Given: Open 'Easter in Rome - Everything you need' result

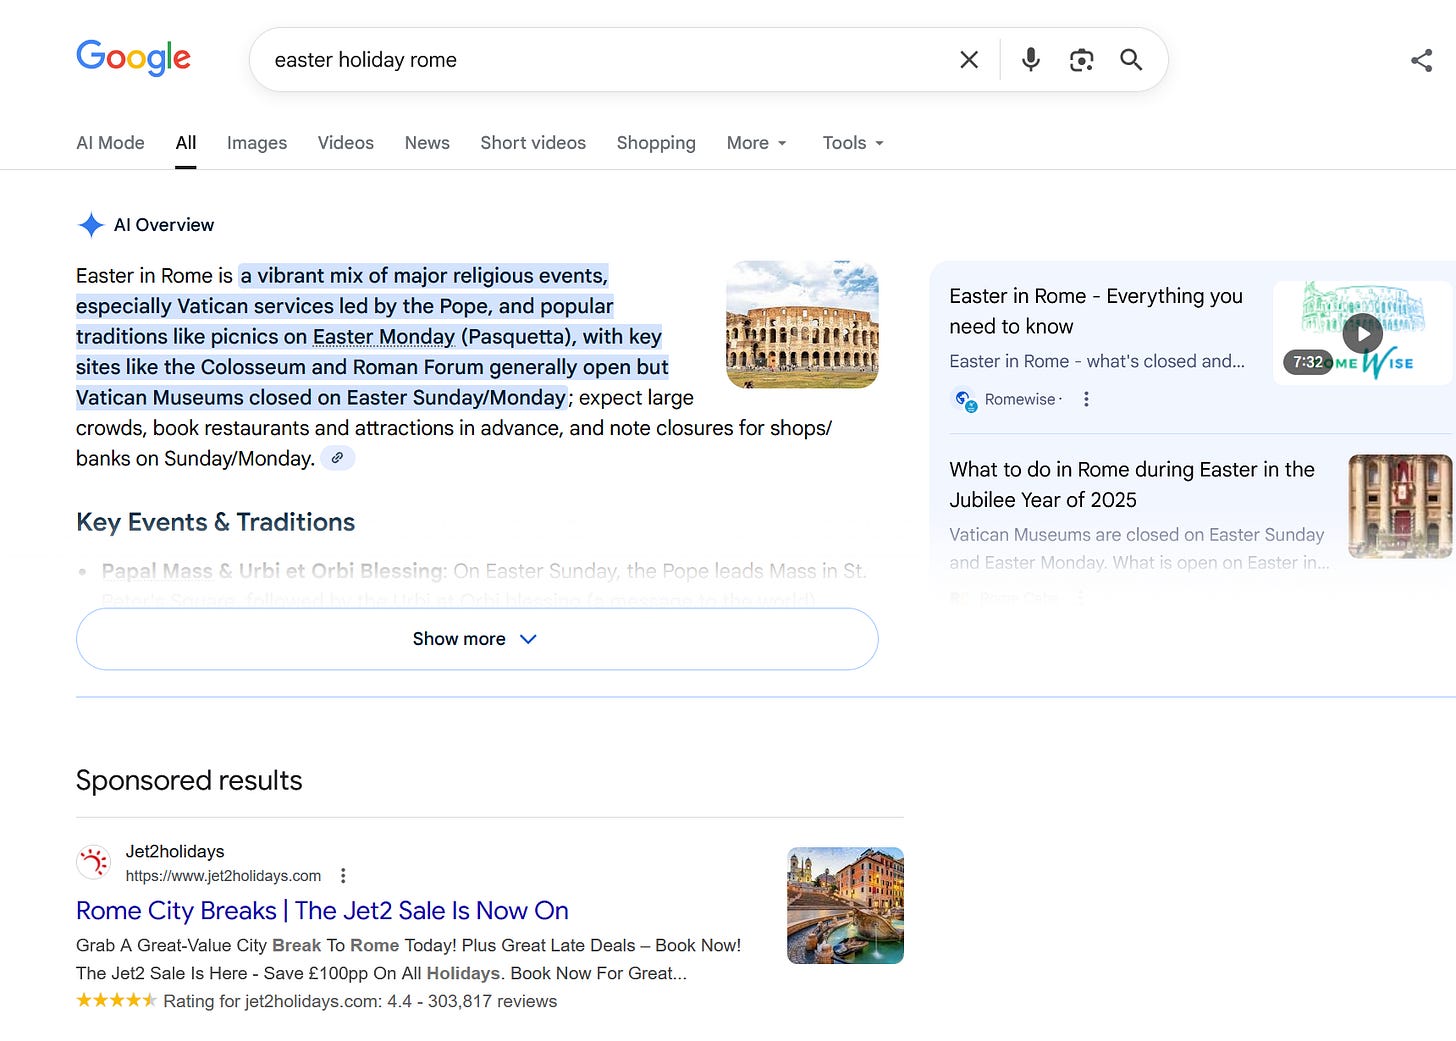Looking at the screenshot, I should (x=1096, y=311).
